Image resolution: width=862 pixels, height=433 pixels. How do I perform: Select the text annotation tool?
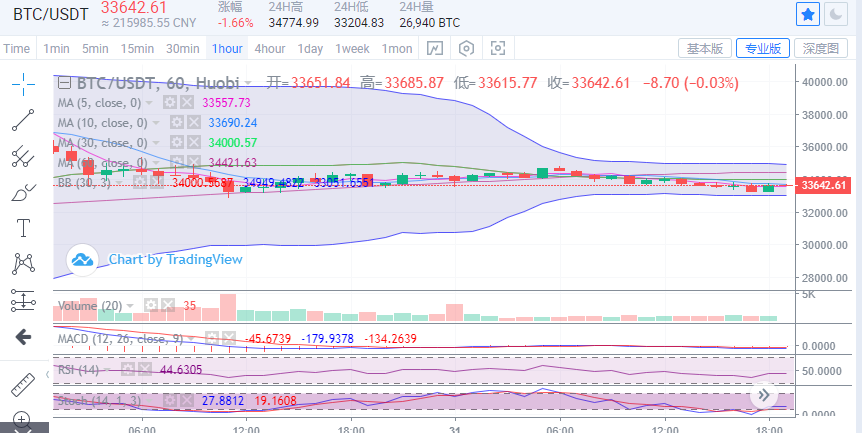23,227
